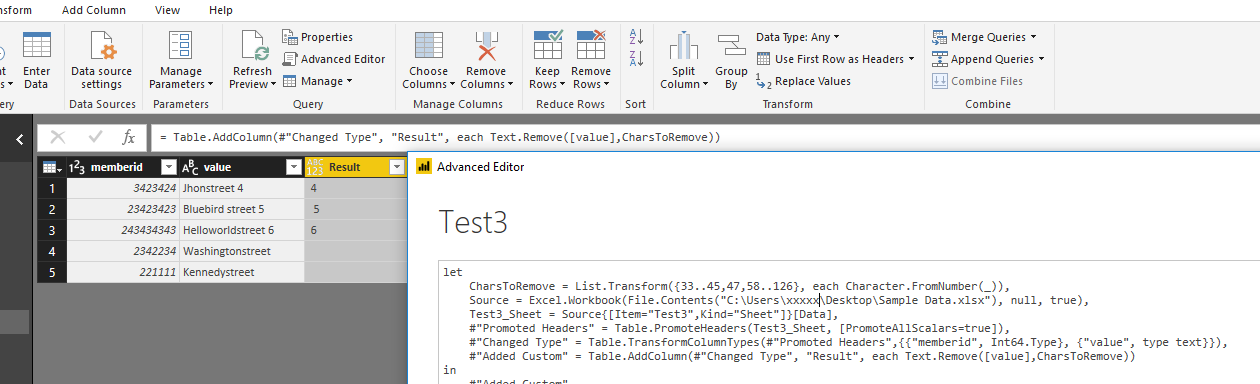The height and width of the screenshot is (384, 1260).
Task: Select Result cell with value 6
Action: click(x=355, y=230)
